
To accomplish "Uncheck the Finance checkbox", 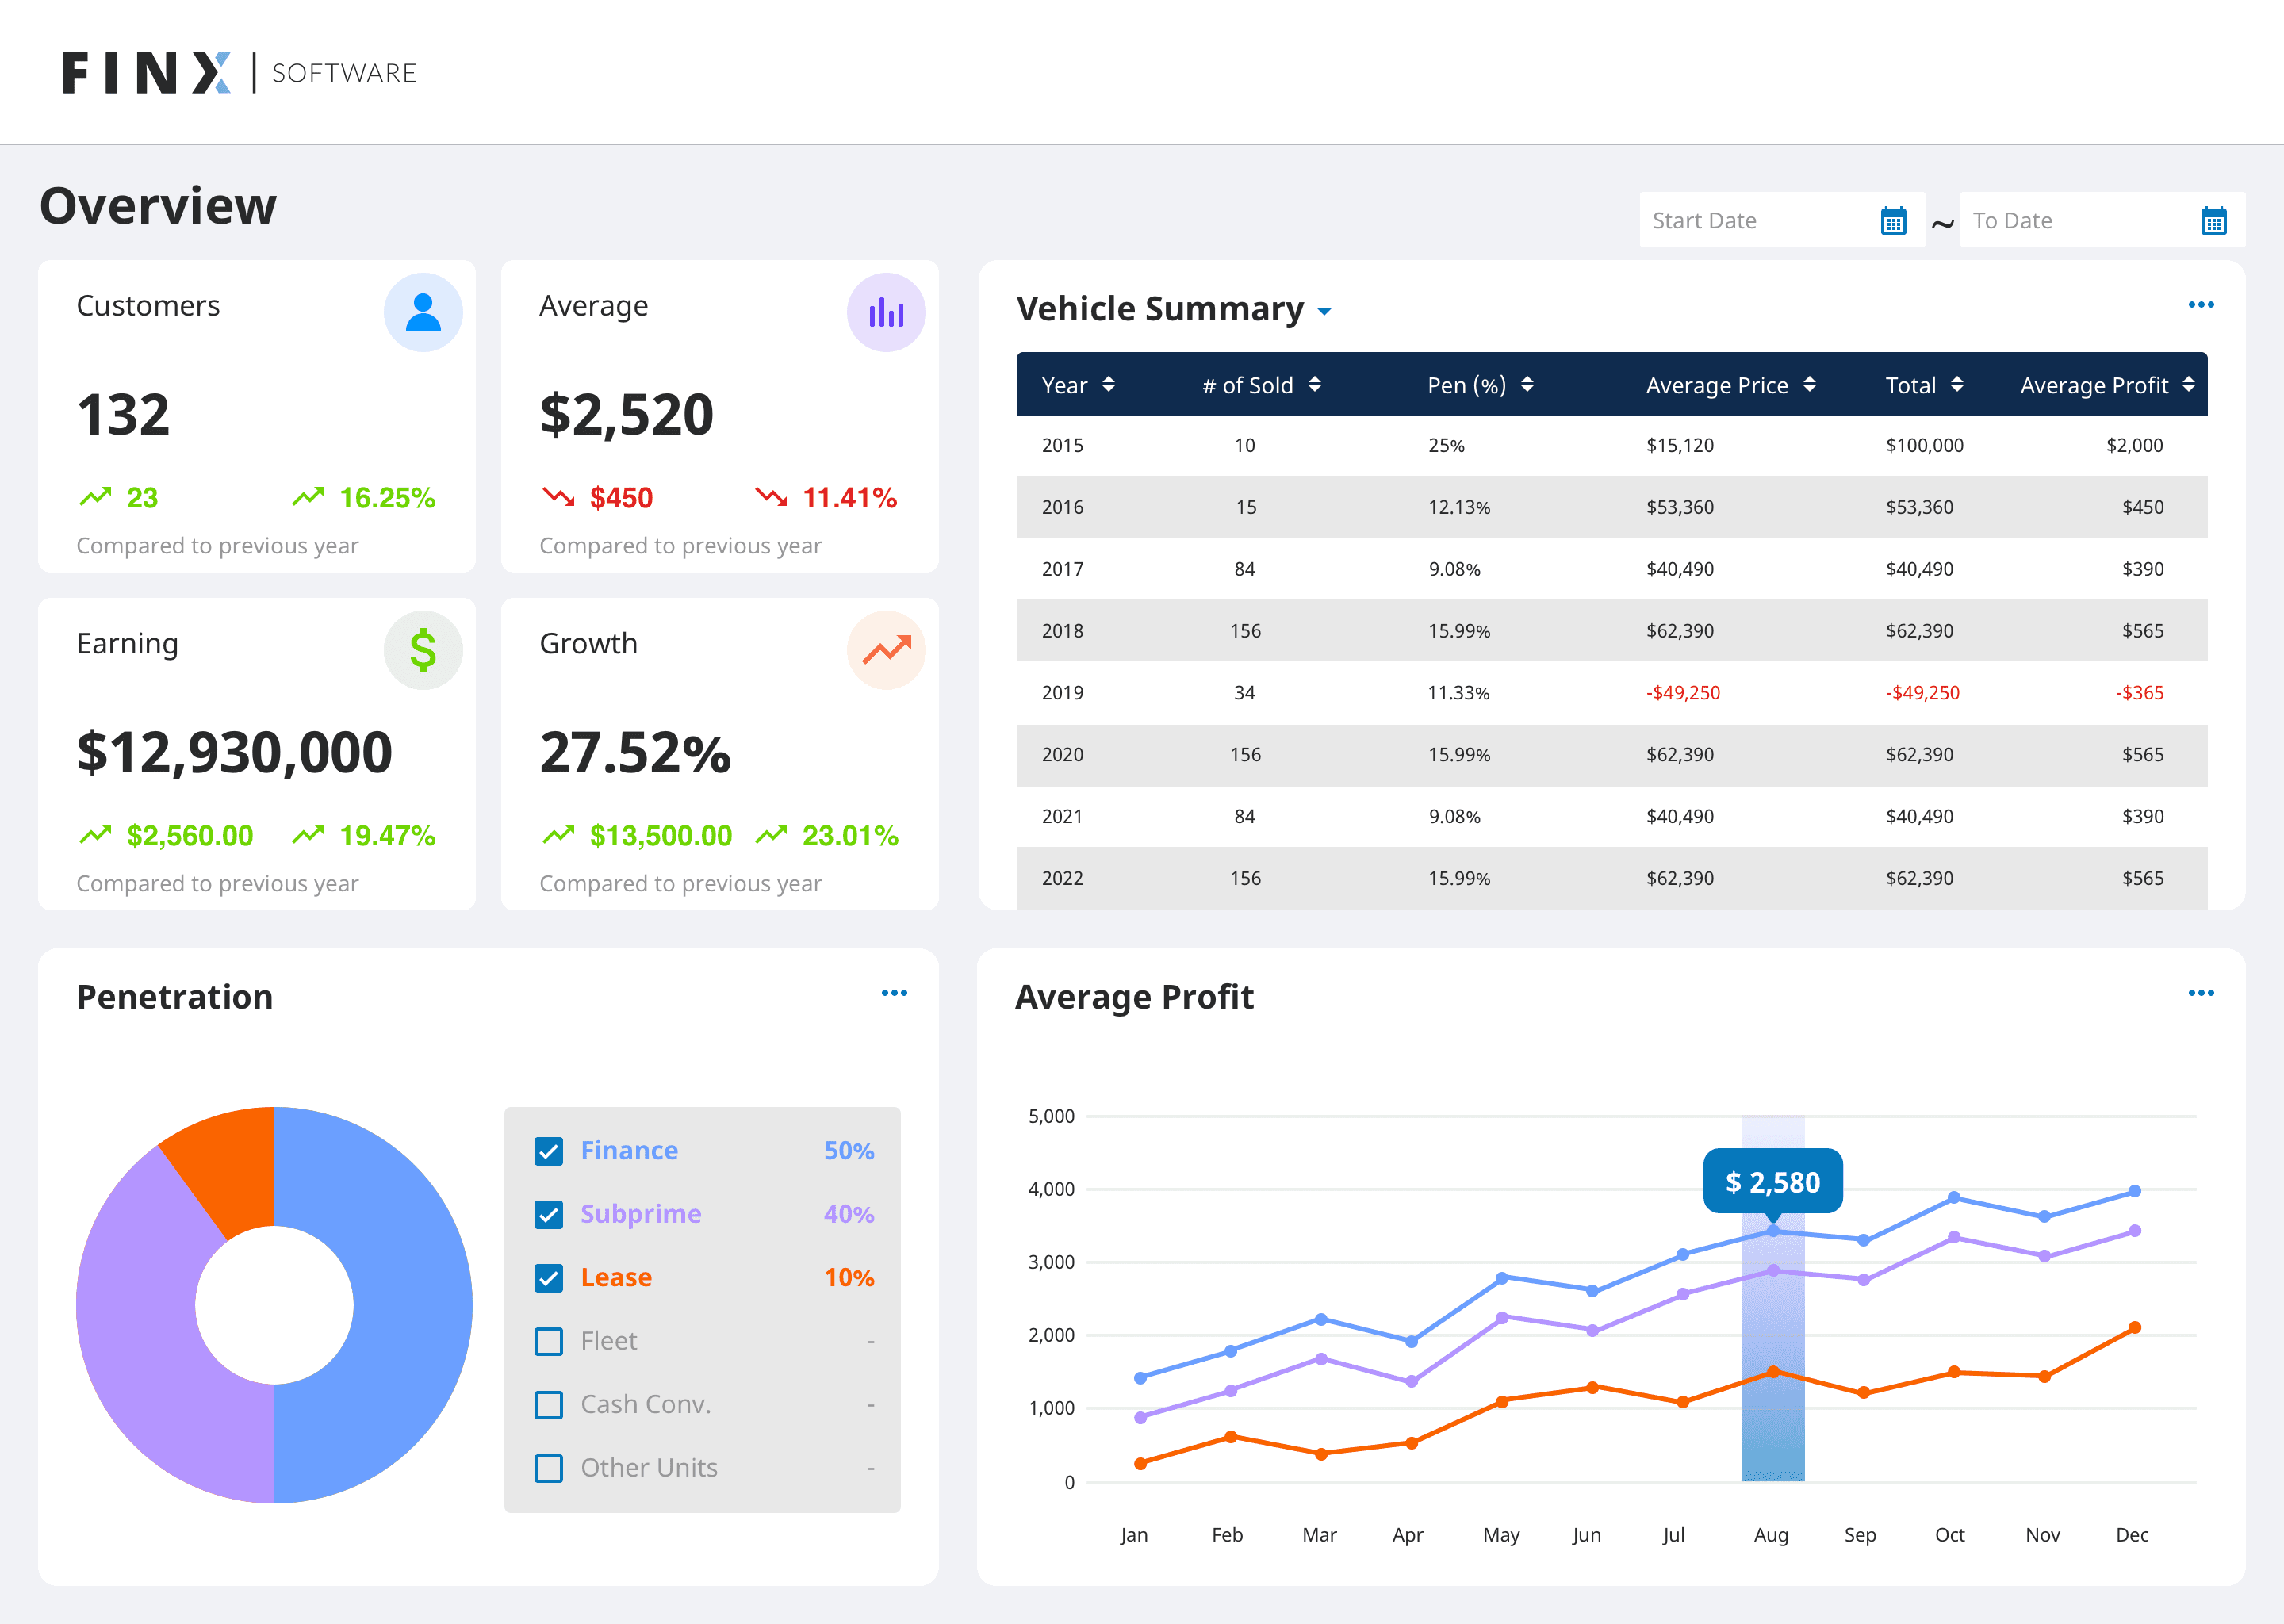I will [x=549, y=1152].
